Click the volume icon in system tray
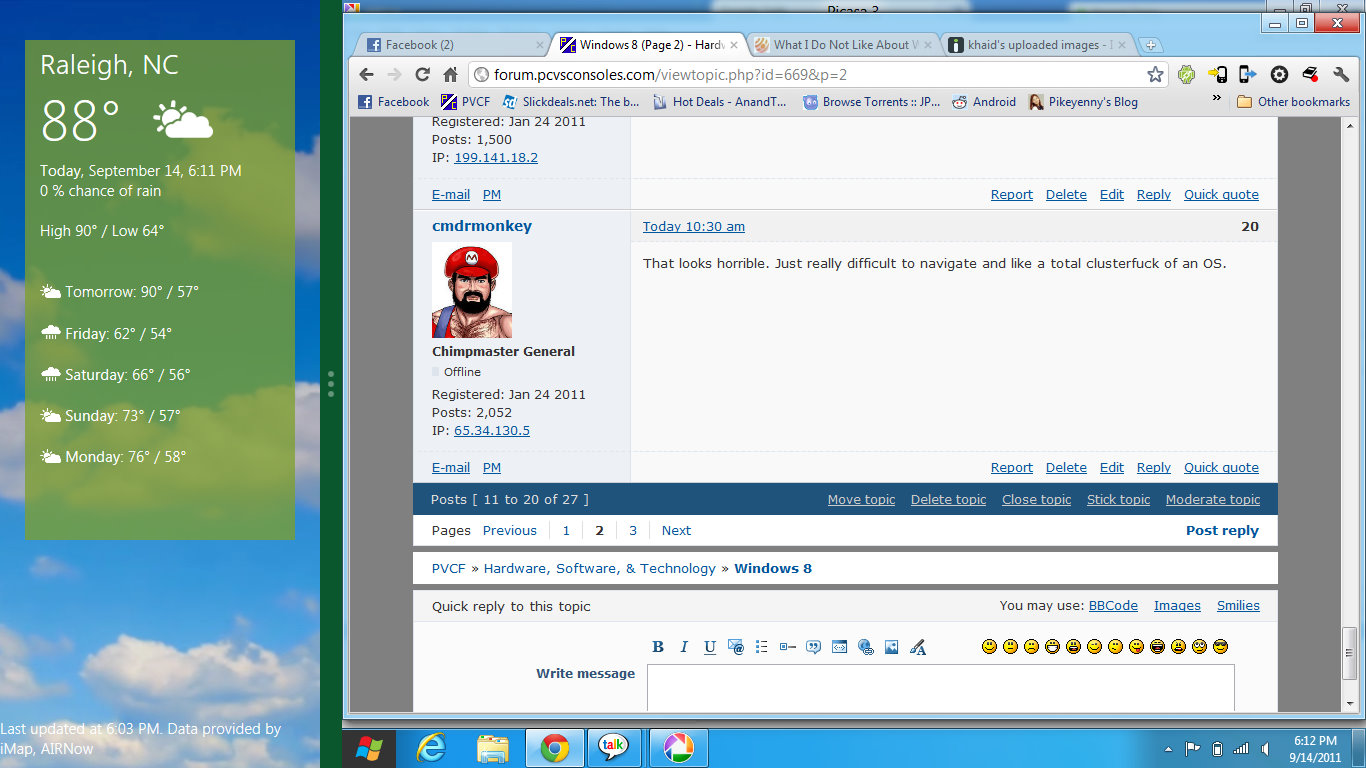Image resolution: width=1366 pixels, height=768 pixels. [x=1265, y=749]
